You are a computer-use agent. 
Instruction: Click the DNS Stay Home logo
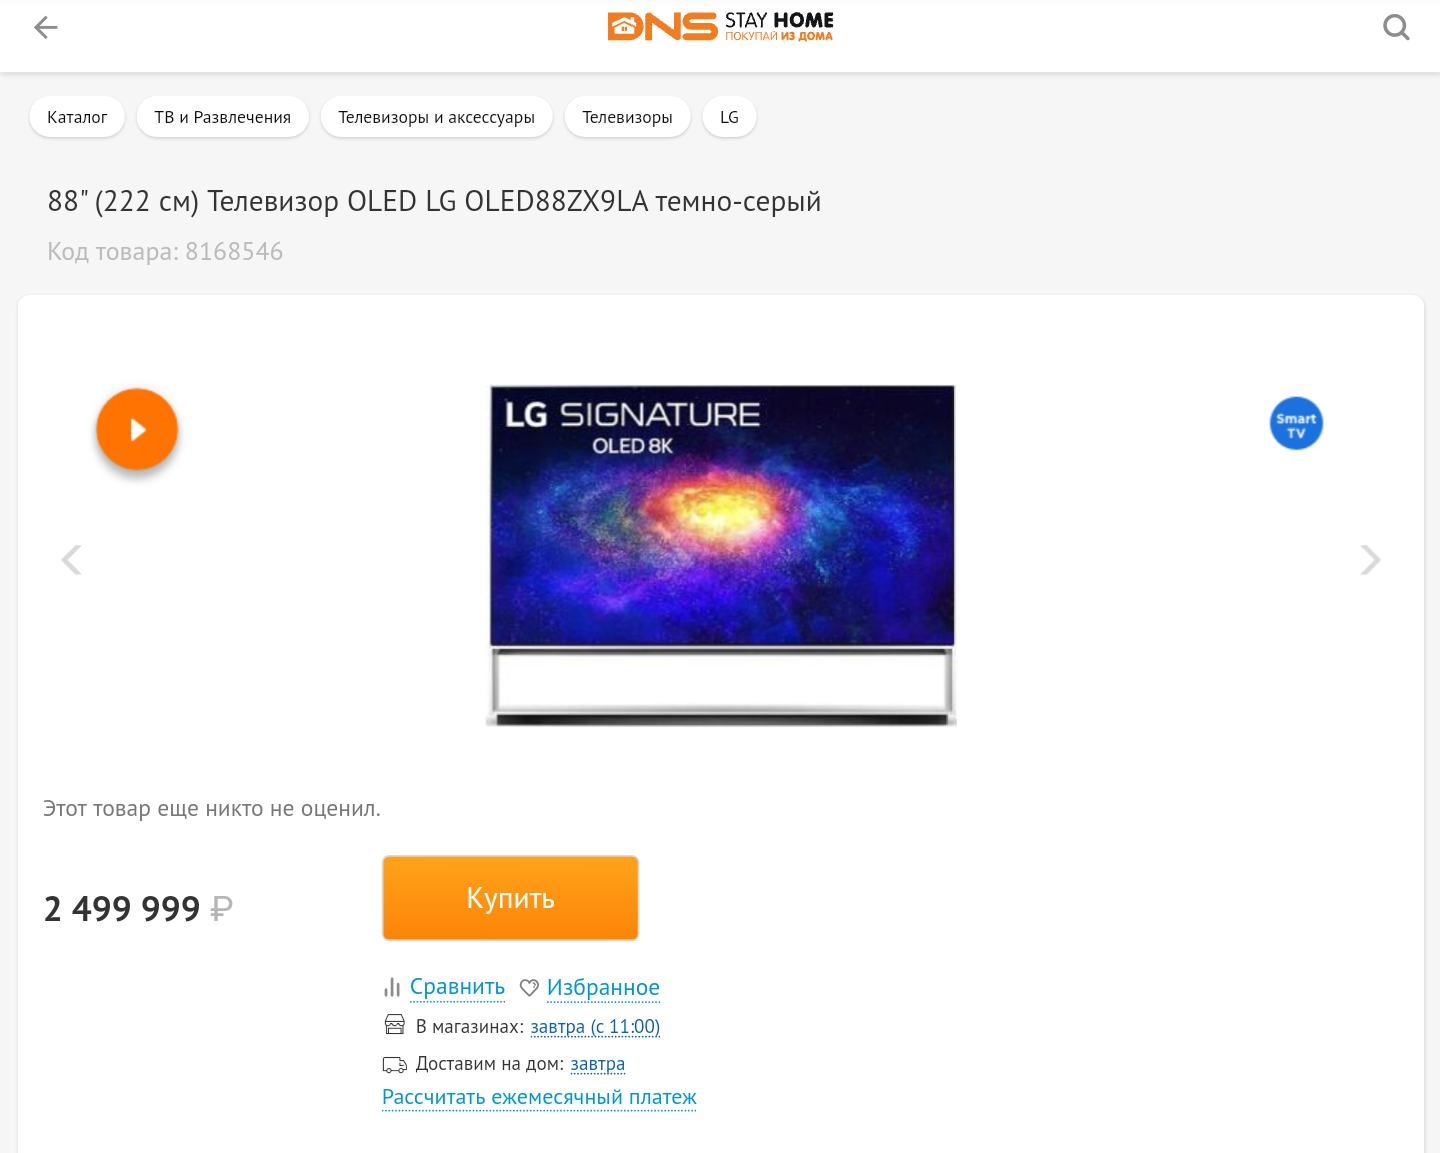(720, 27)
